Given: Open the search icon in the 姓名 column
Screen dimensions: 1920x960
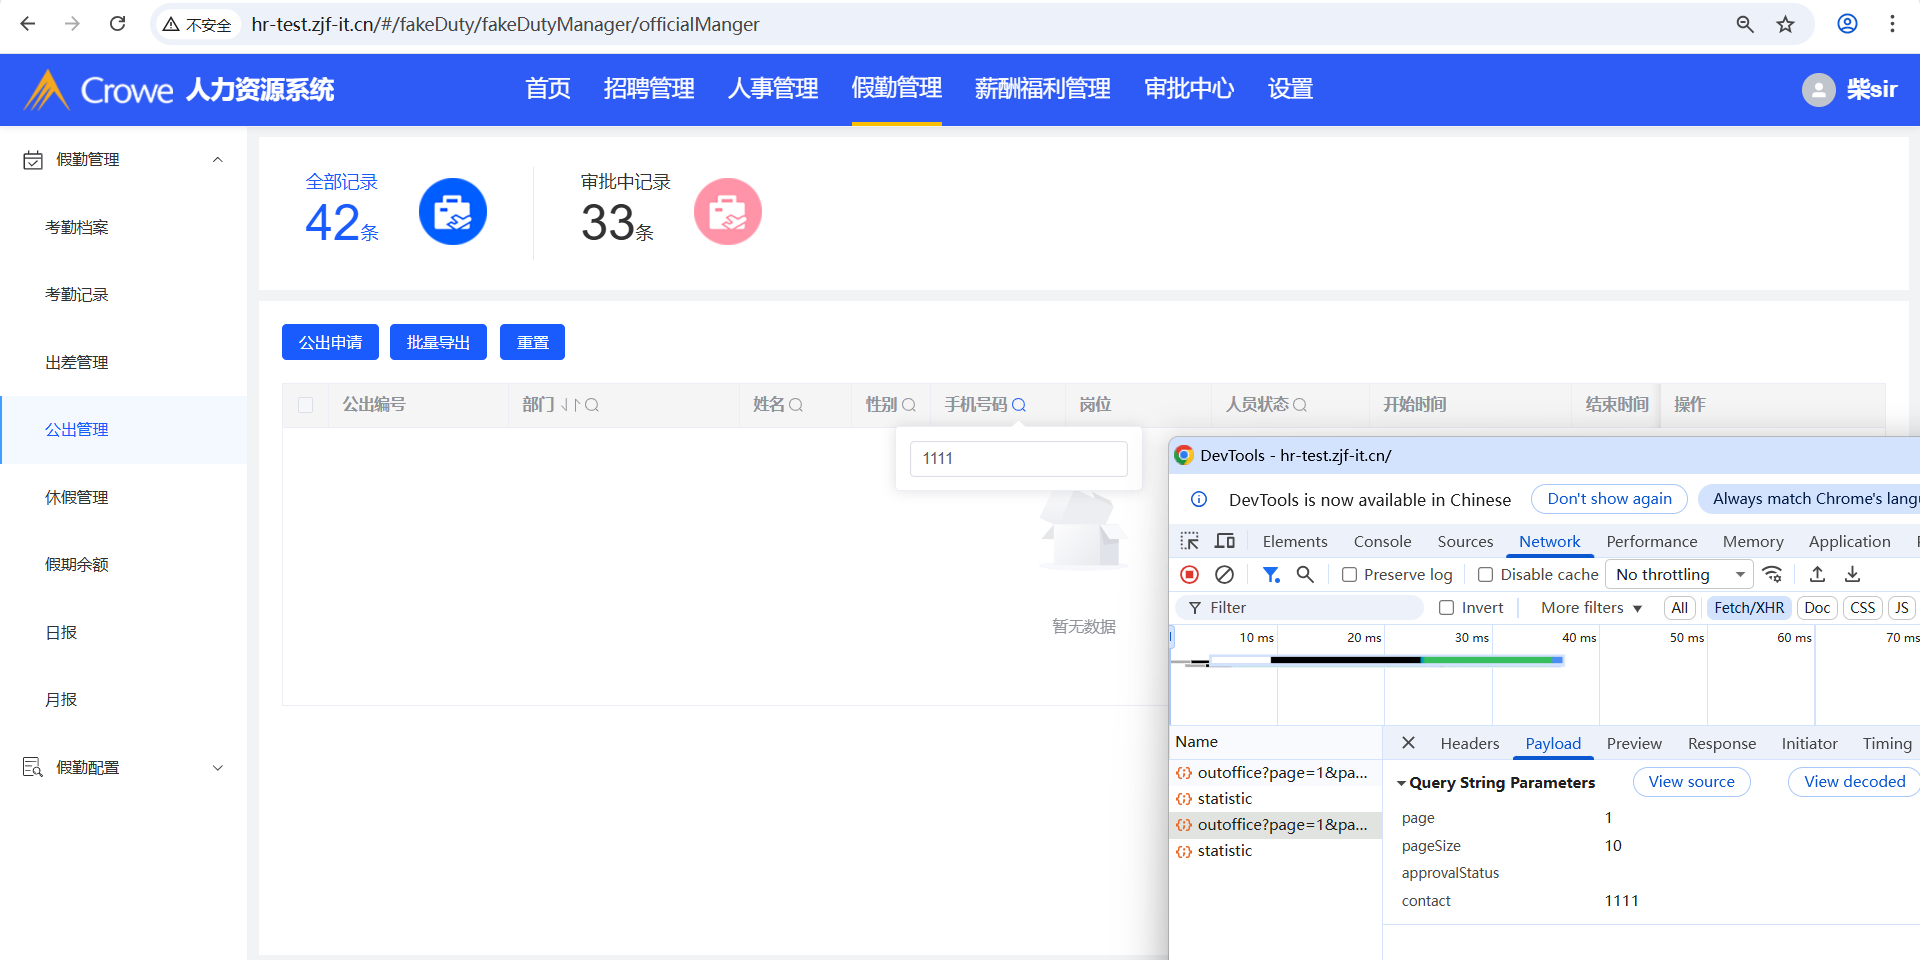Looking at the screenshot, I should point(796,405).
